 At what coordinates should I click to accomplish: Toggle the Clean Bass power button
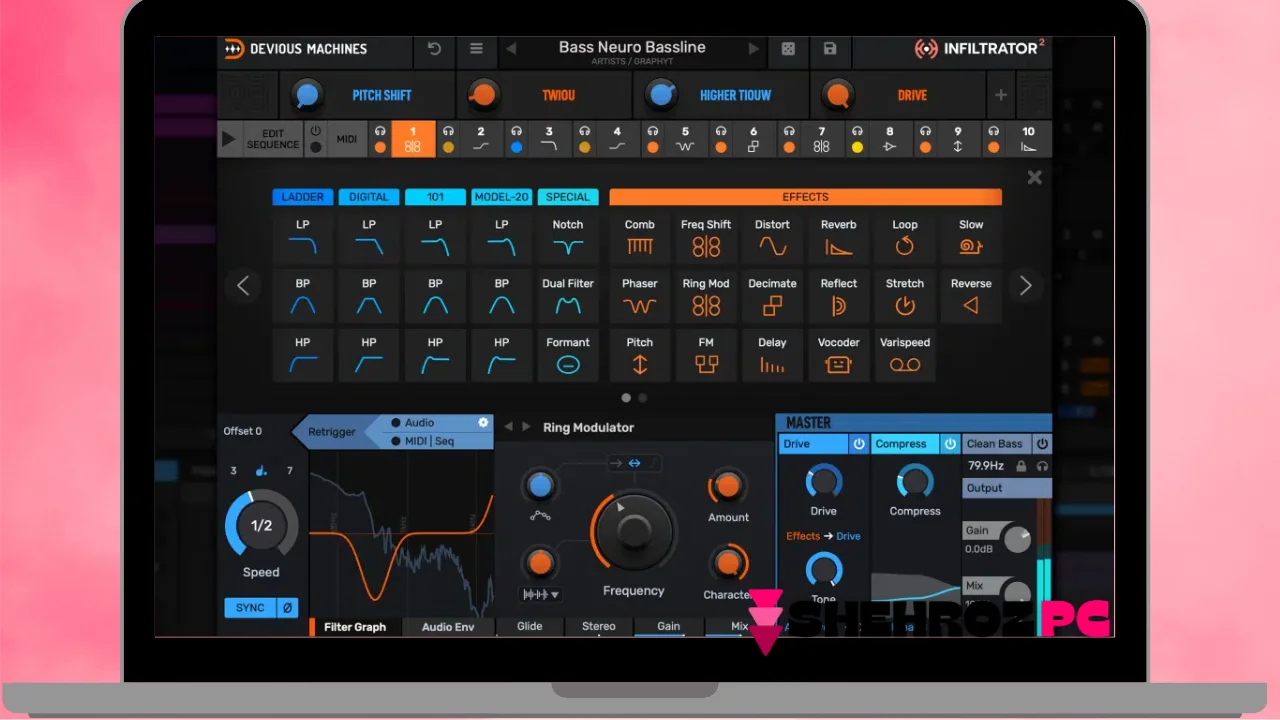[1042, 444]
